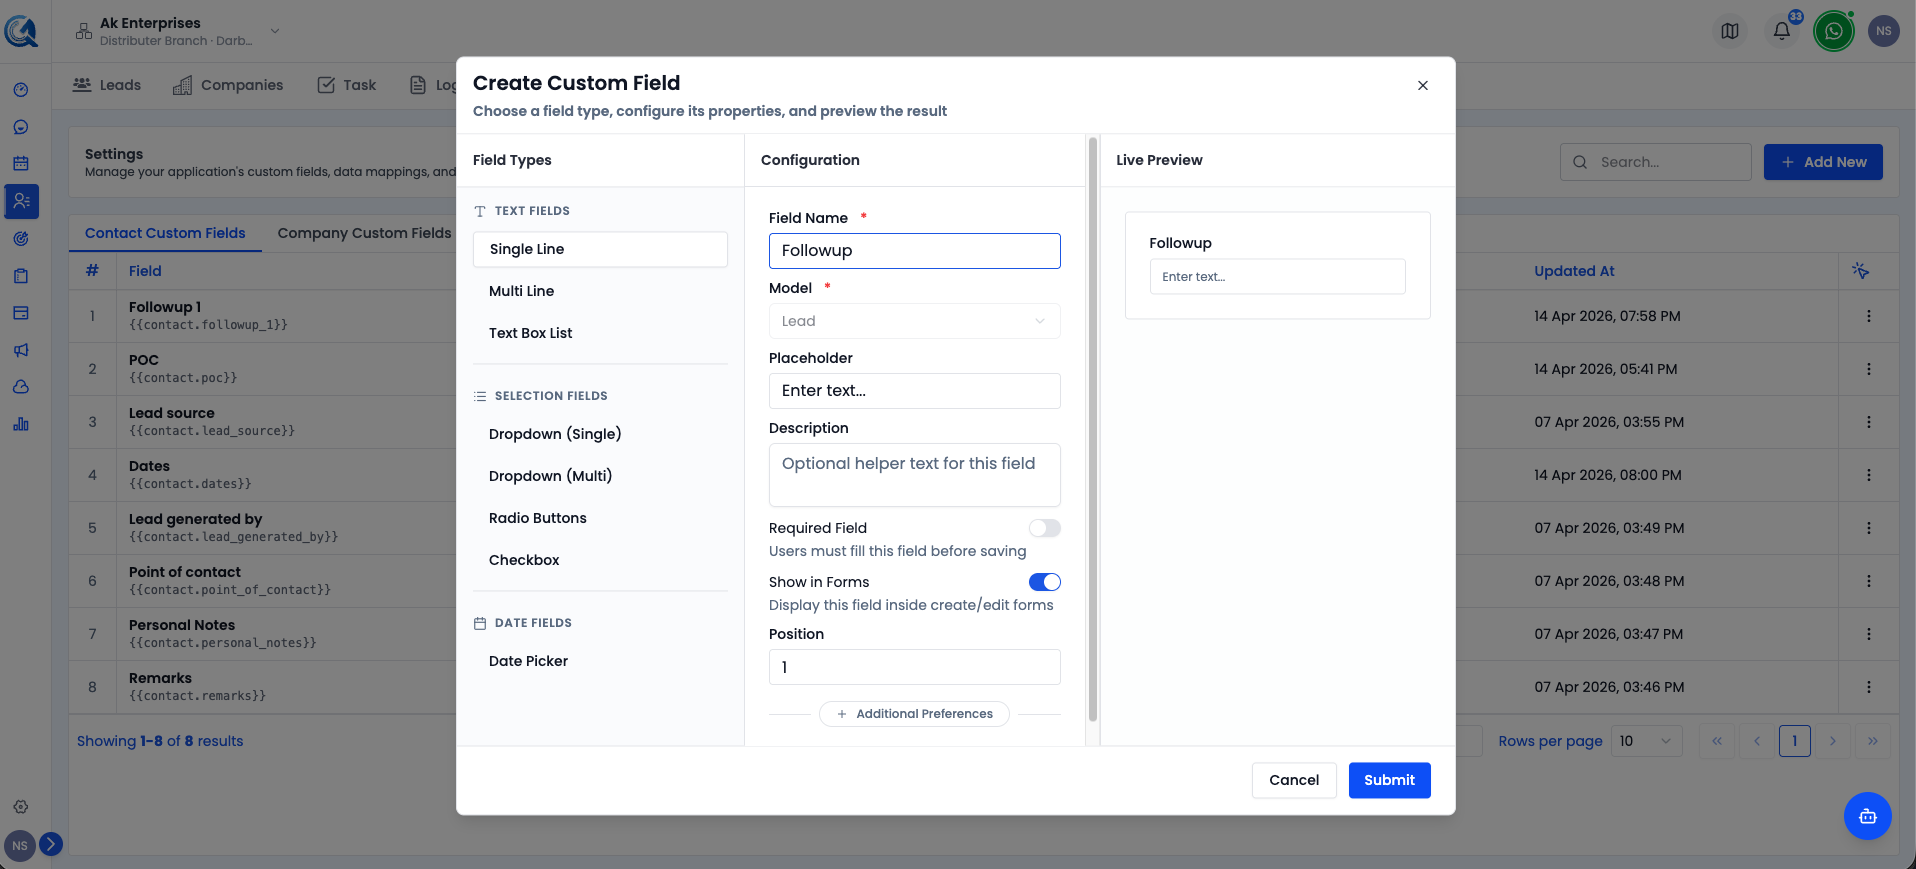Image resolution: width=1916 pixels, height=869 pixels.
Task: Click the Search box in Settings
Action: (1655, 162)
